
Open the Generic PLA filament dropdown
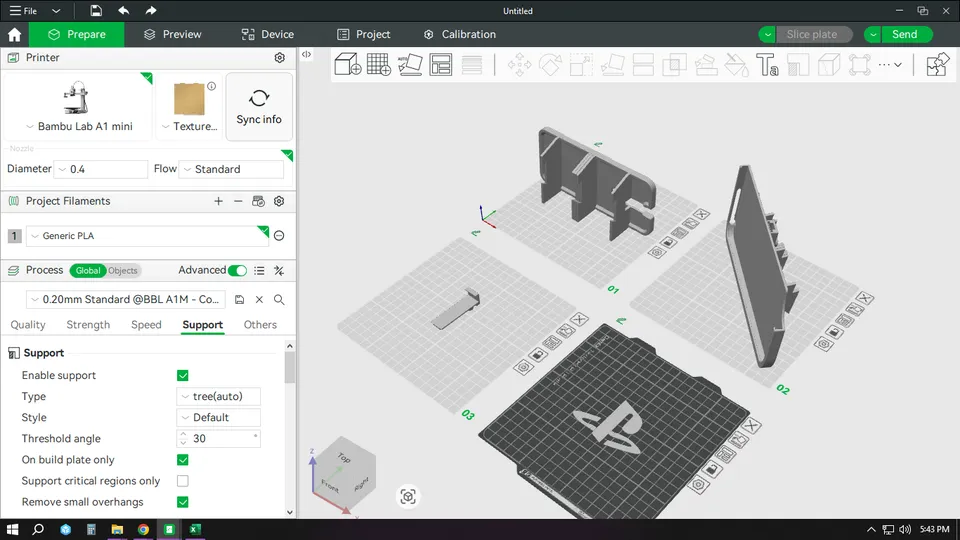pos(147,236)
